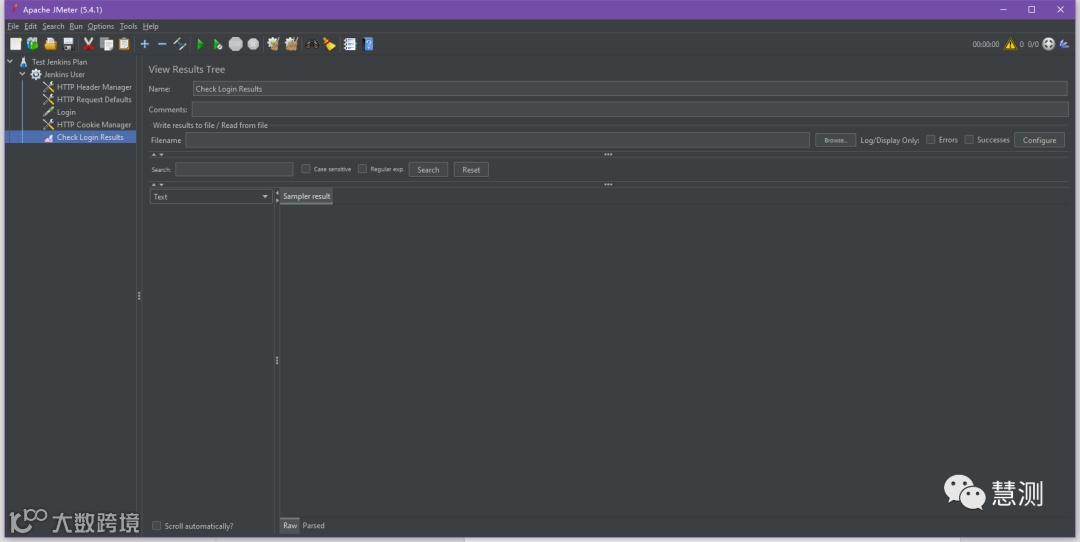Click the Paste clipboard icon
The width and height of the screenshot is (1080, 542).
[124, 44]
